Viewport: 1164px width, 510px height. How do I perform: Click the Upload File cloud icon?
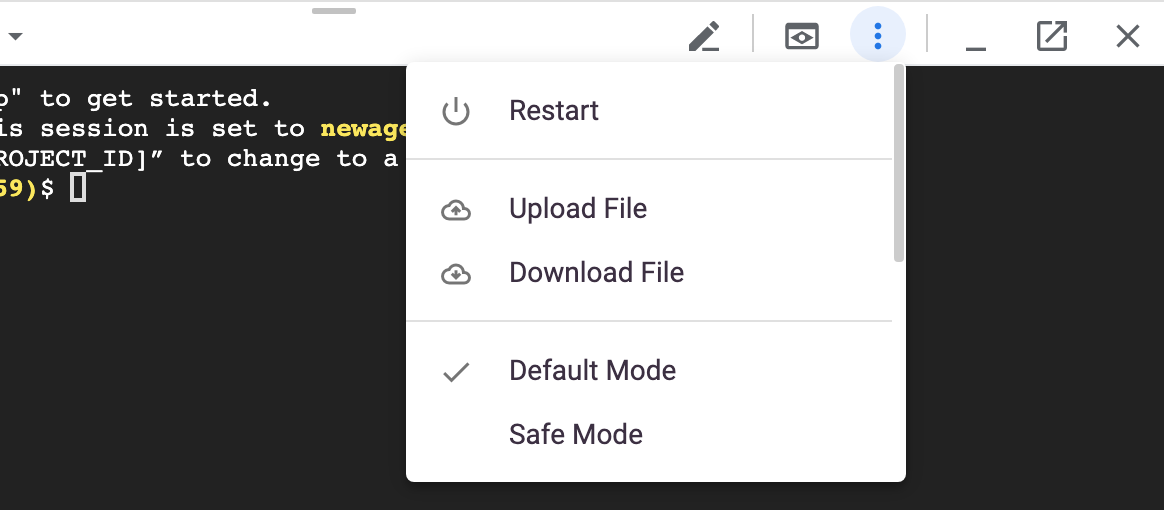coord(456,210)
